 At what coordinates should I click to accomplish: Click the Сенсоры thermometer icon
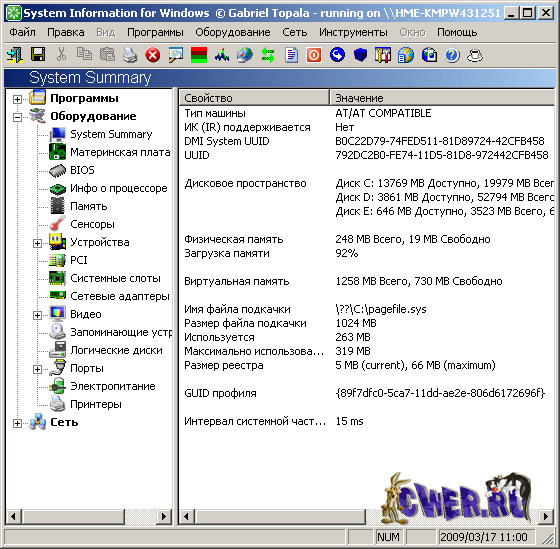pos(57,224)
